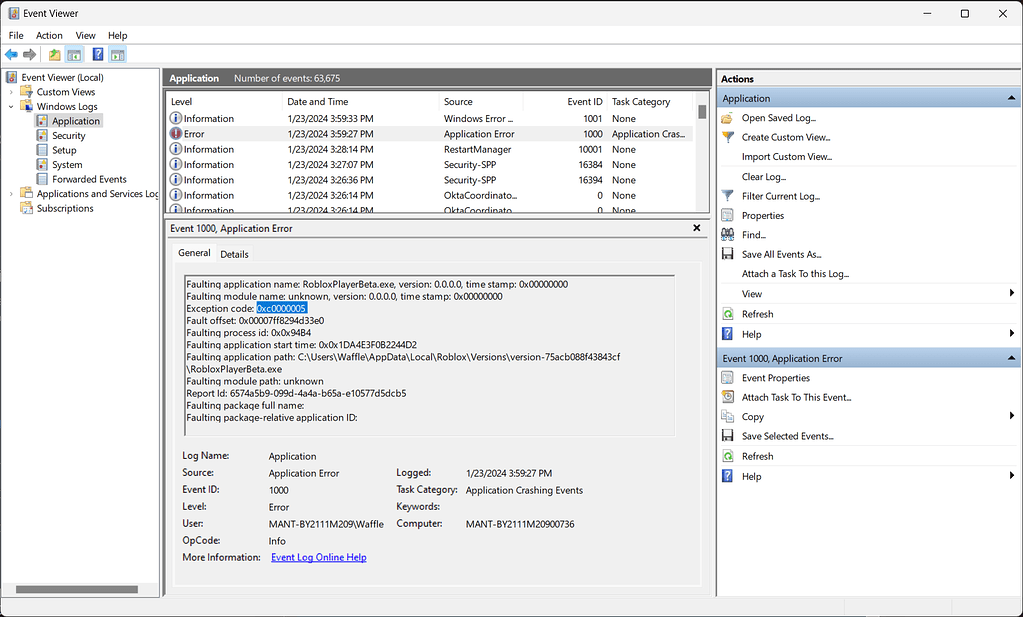Click the Help icon in the toolbar

click(97, 54)
